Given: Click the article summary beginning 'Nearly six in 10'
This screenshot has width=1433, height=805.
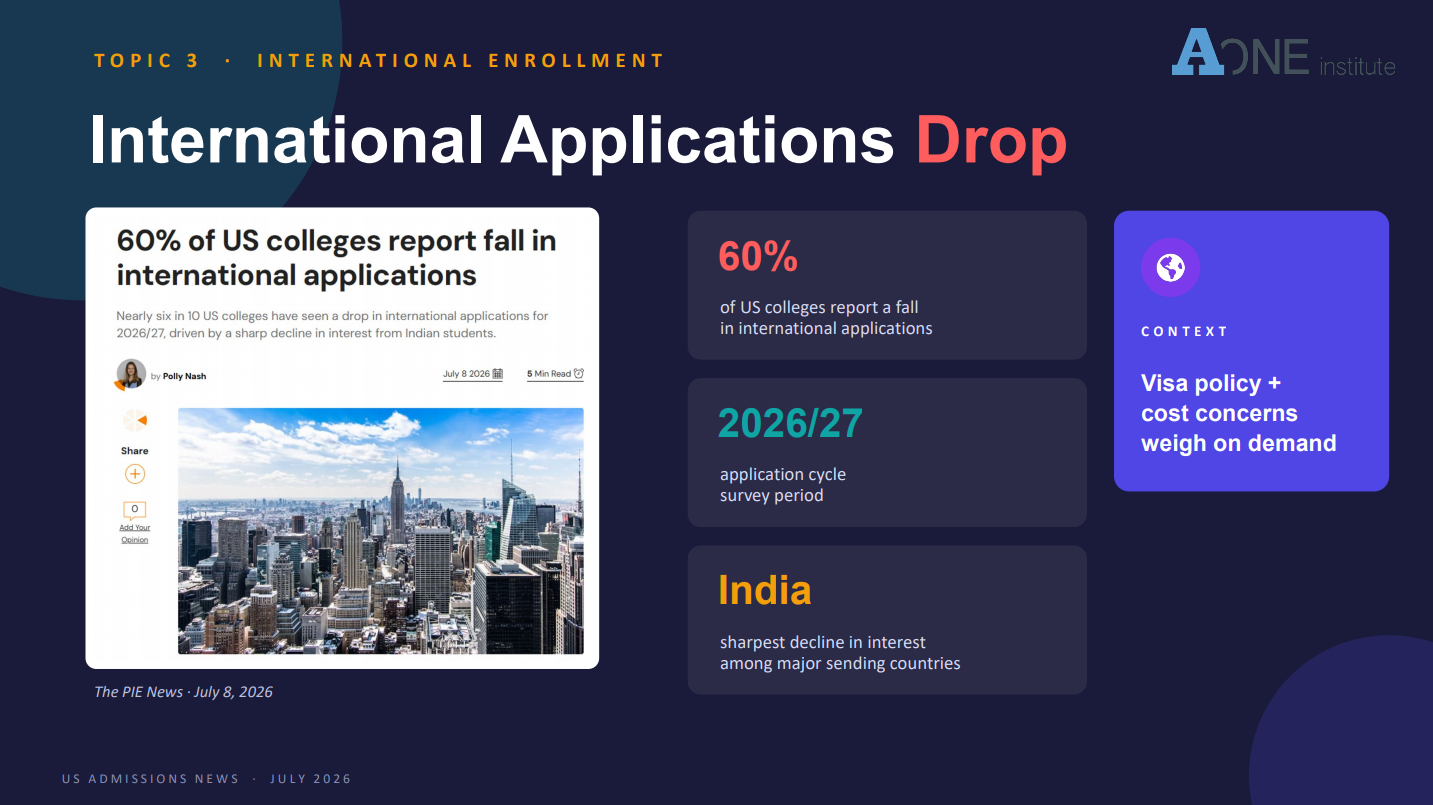Looking at the screenshot, I should click(x=333, y=324).
